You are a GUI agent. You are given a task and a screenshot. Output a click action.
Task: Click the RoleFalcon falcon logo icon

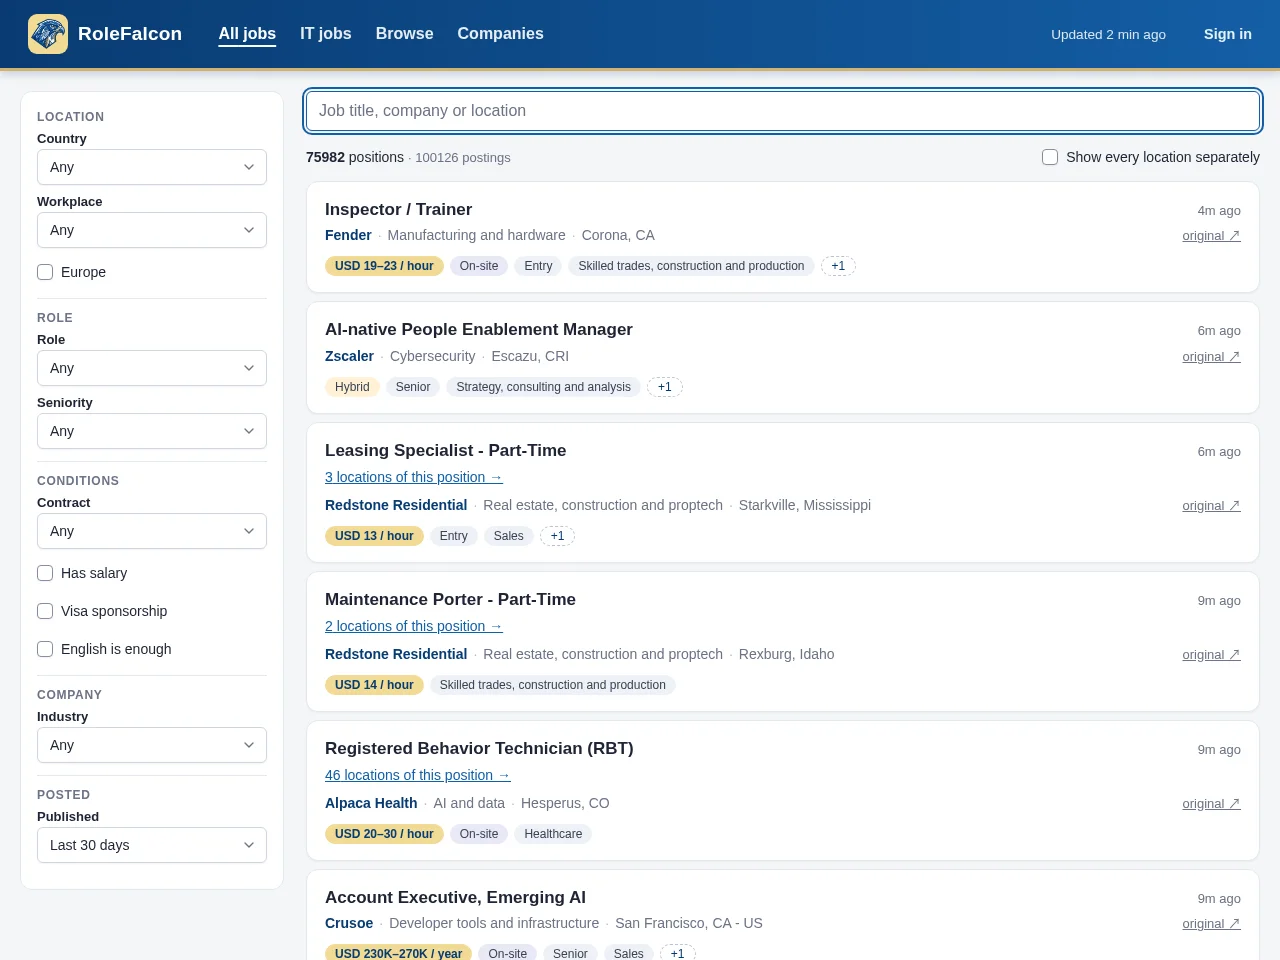(x=48, y=34)
